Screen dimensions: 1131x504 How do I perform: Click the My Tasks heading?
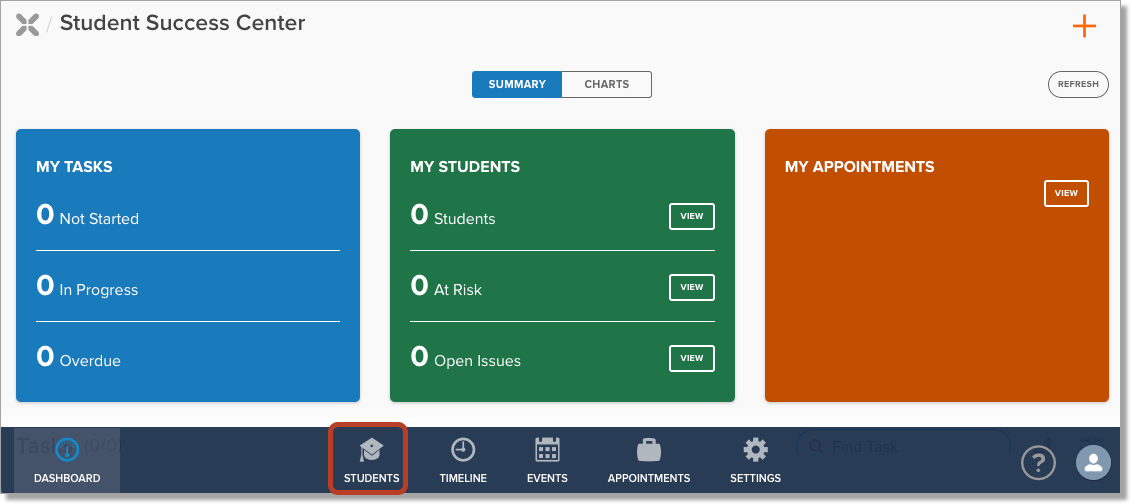pos(74,167)
